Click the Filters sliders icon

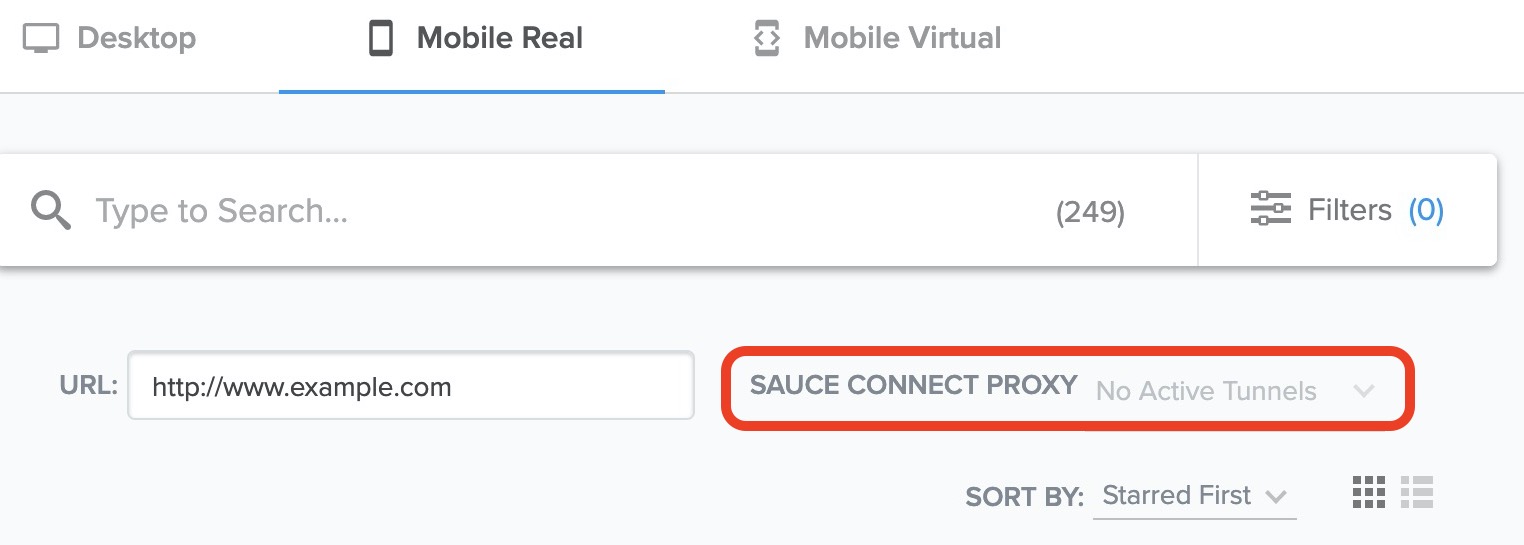tap(1271, 209)
